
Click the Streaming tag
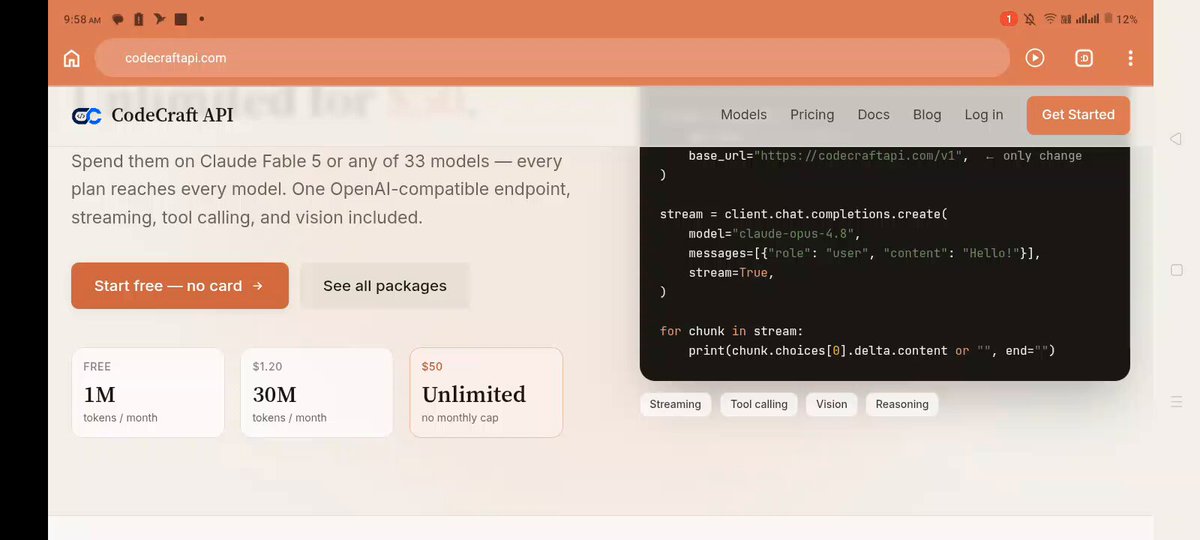click(x=675, y=404)
